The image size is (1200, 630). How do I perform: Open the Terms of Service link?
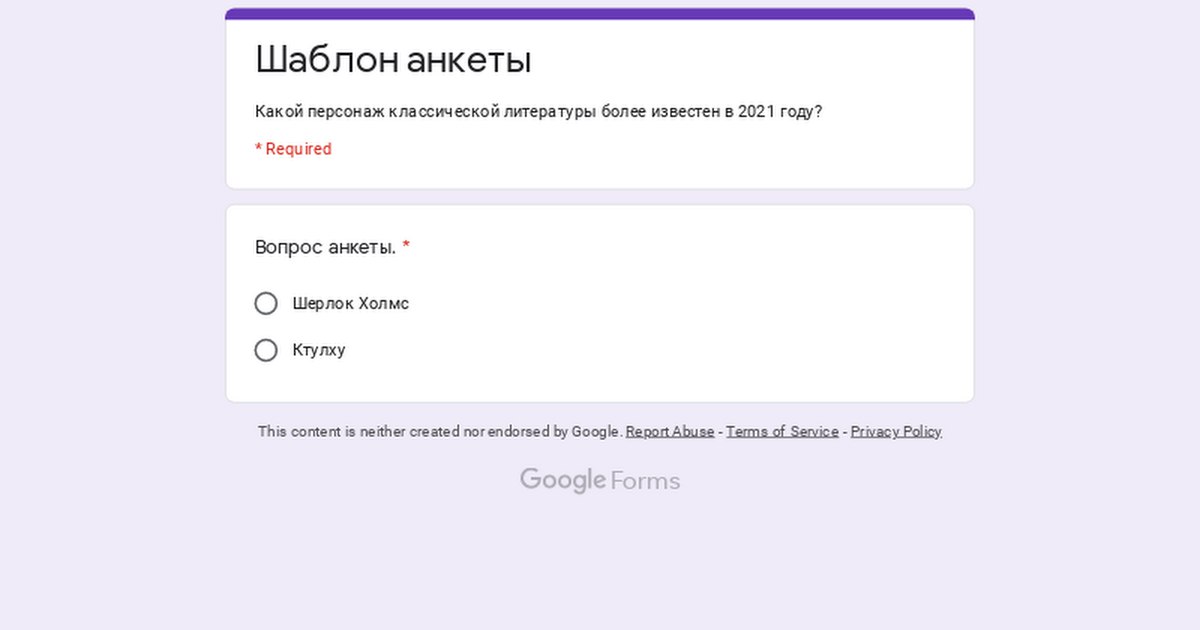point(782,432)
